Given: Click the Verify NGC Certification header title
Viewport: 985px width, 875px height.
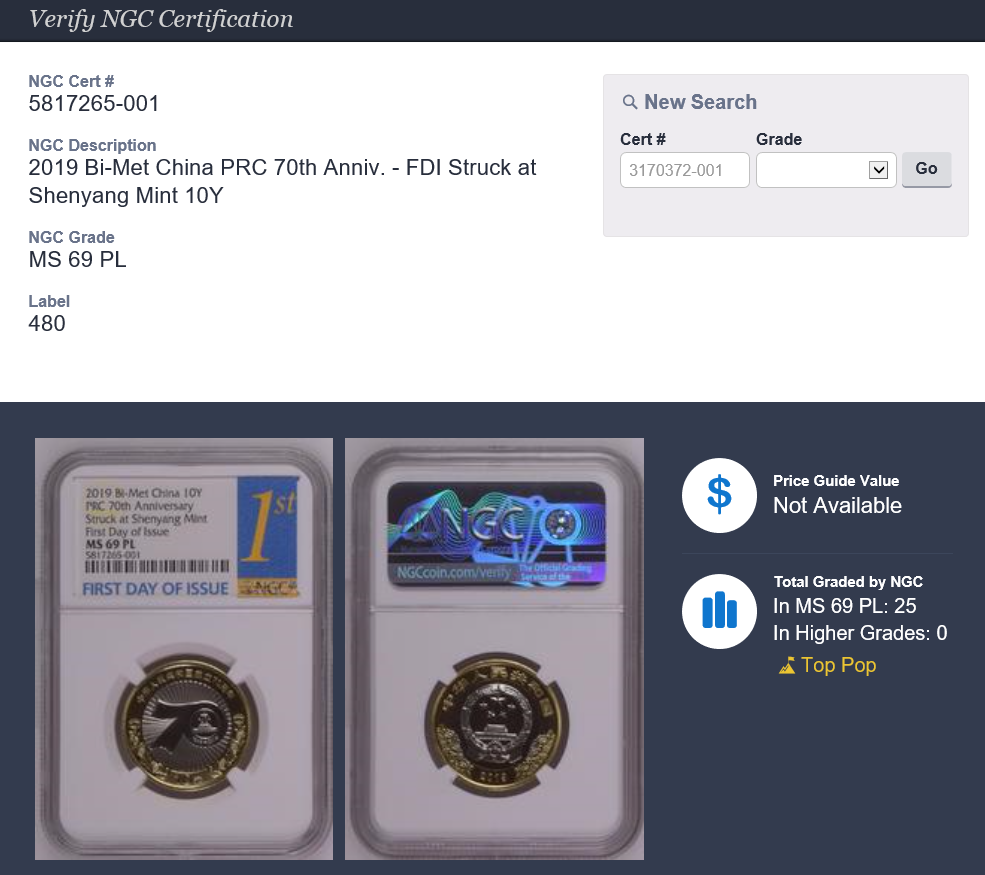Looking at the screenshot, I should click(161, 19).
